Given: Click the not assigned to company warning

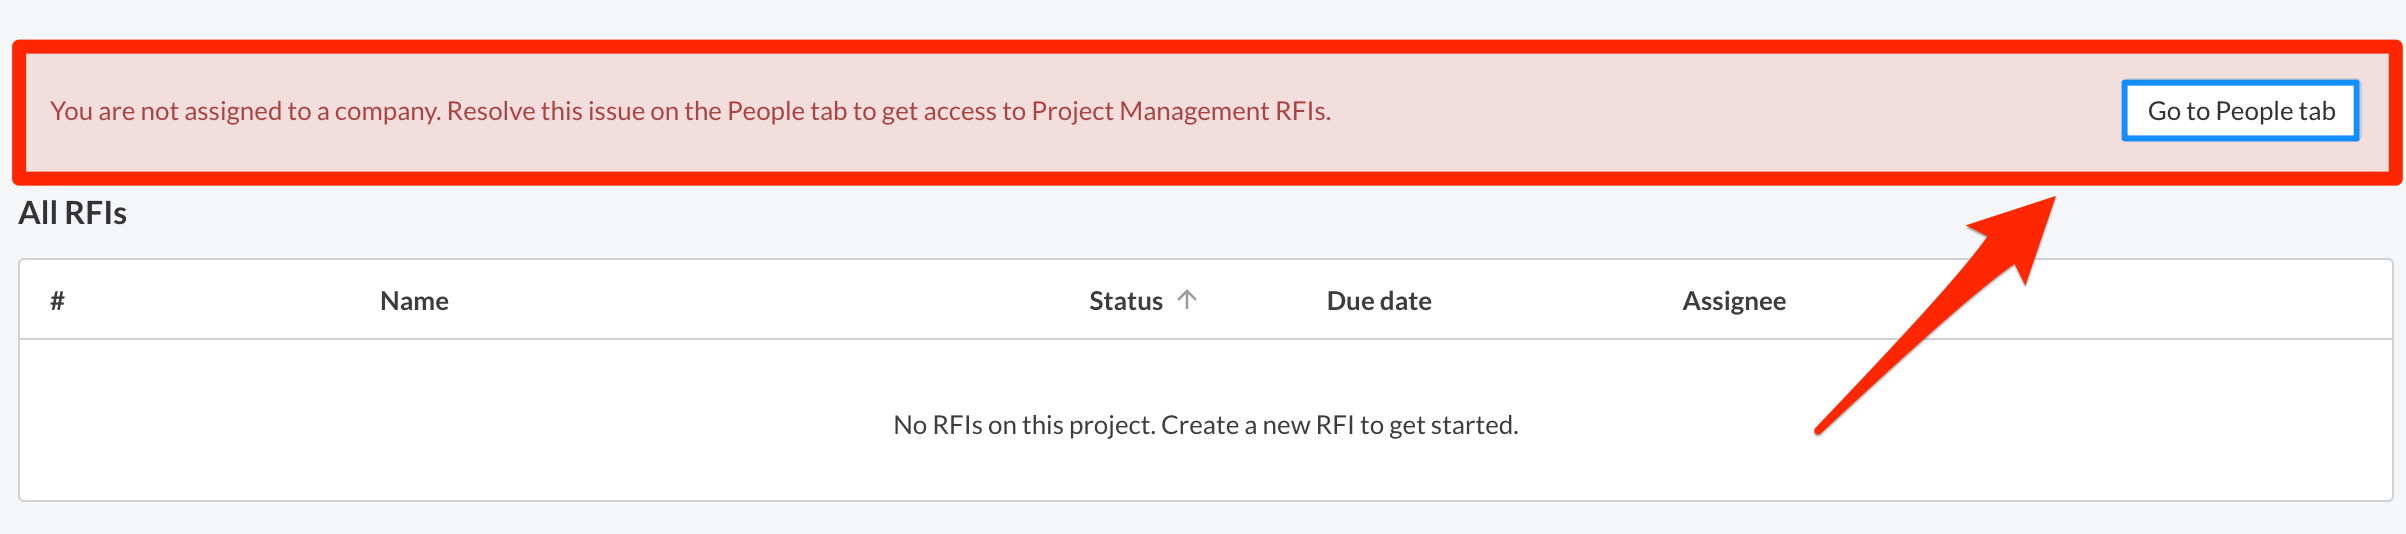Looking at the screenshot, I should click(690, 111).
